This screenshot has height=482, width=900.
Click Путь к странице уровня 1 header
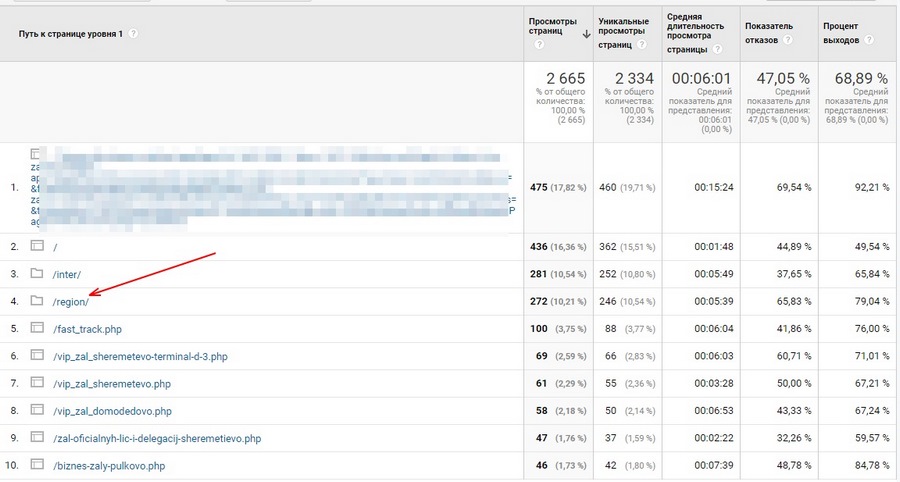71,34
